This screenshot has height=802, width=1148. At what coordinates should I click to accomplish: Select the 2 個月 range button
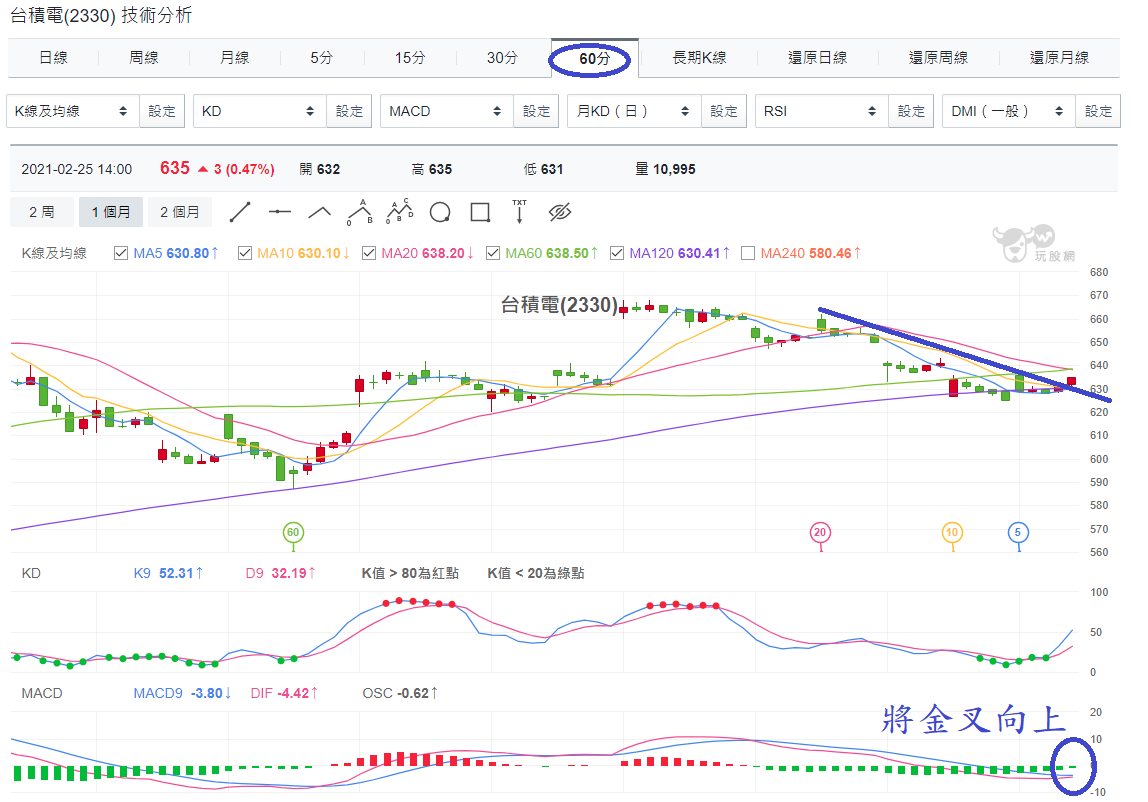(180, 212)
